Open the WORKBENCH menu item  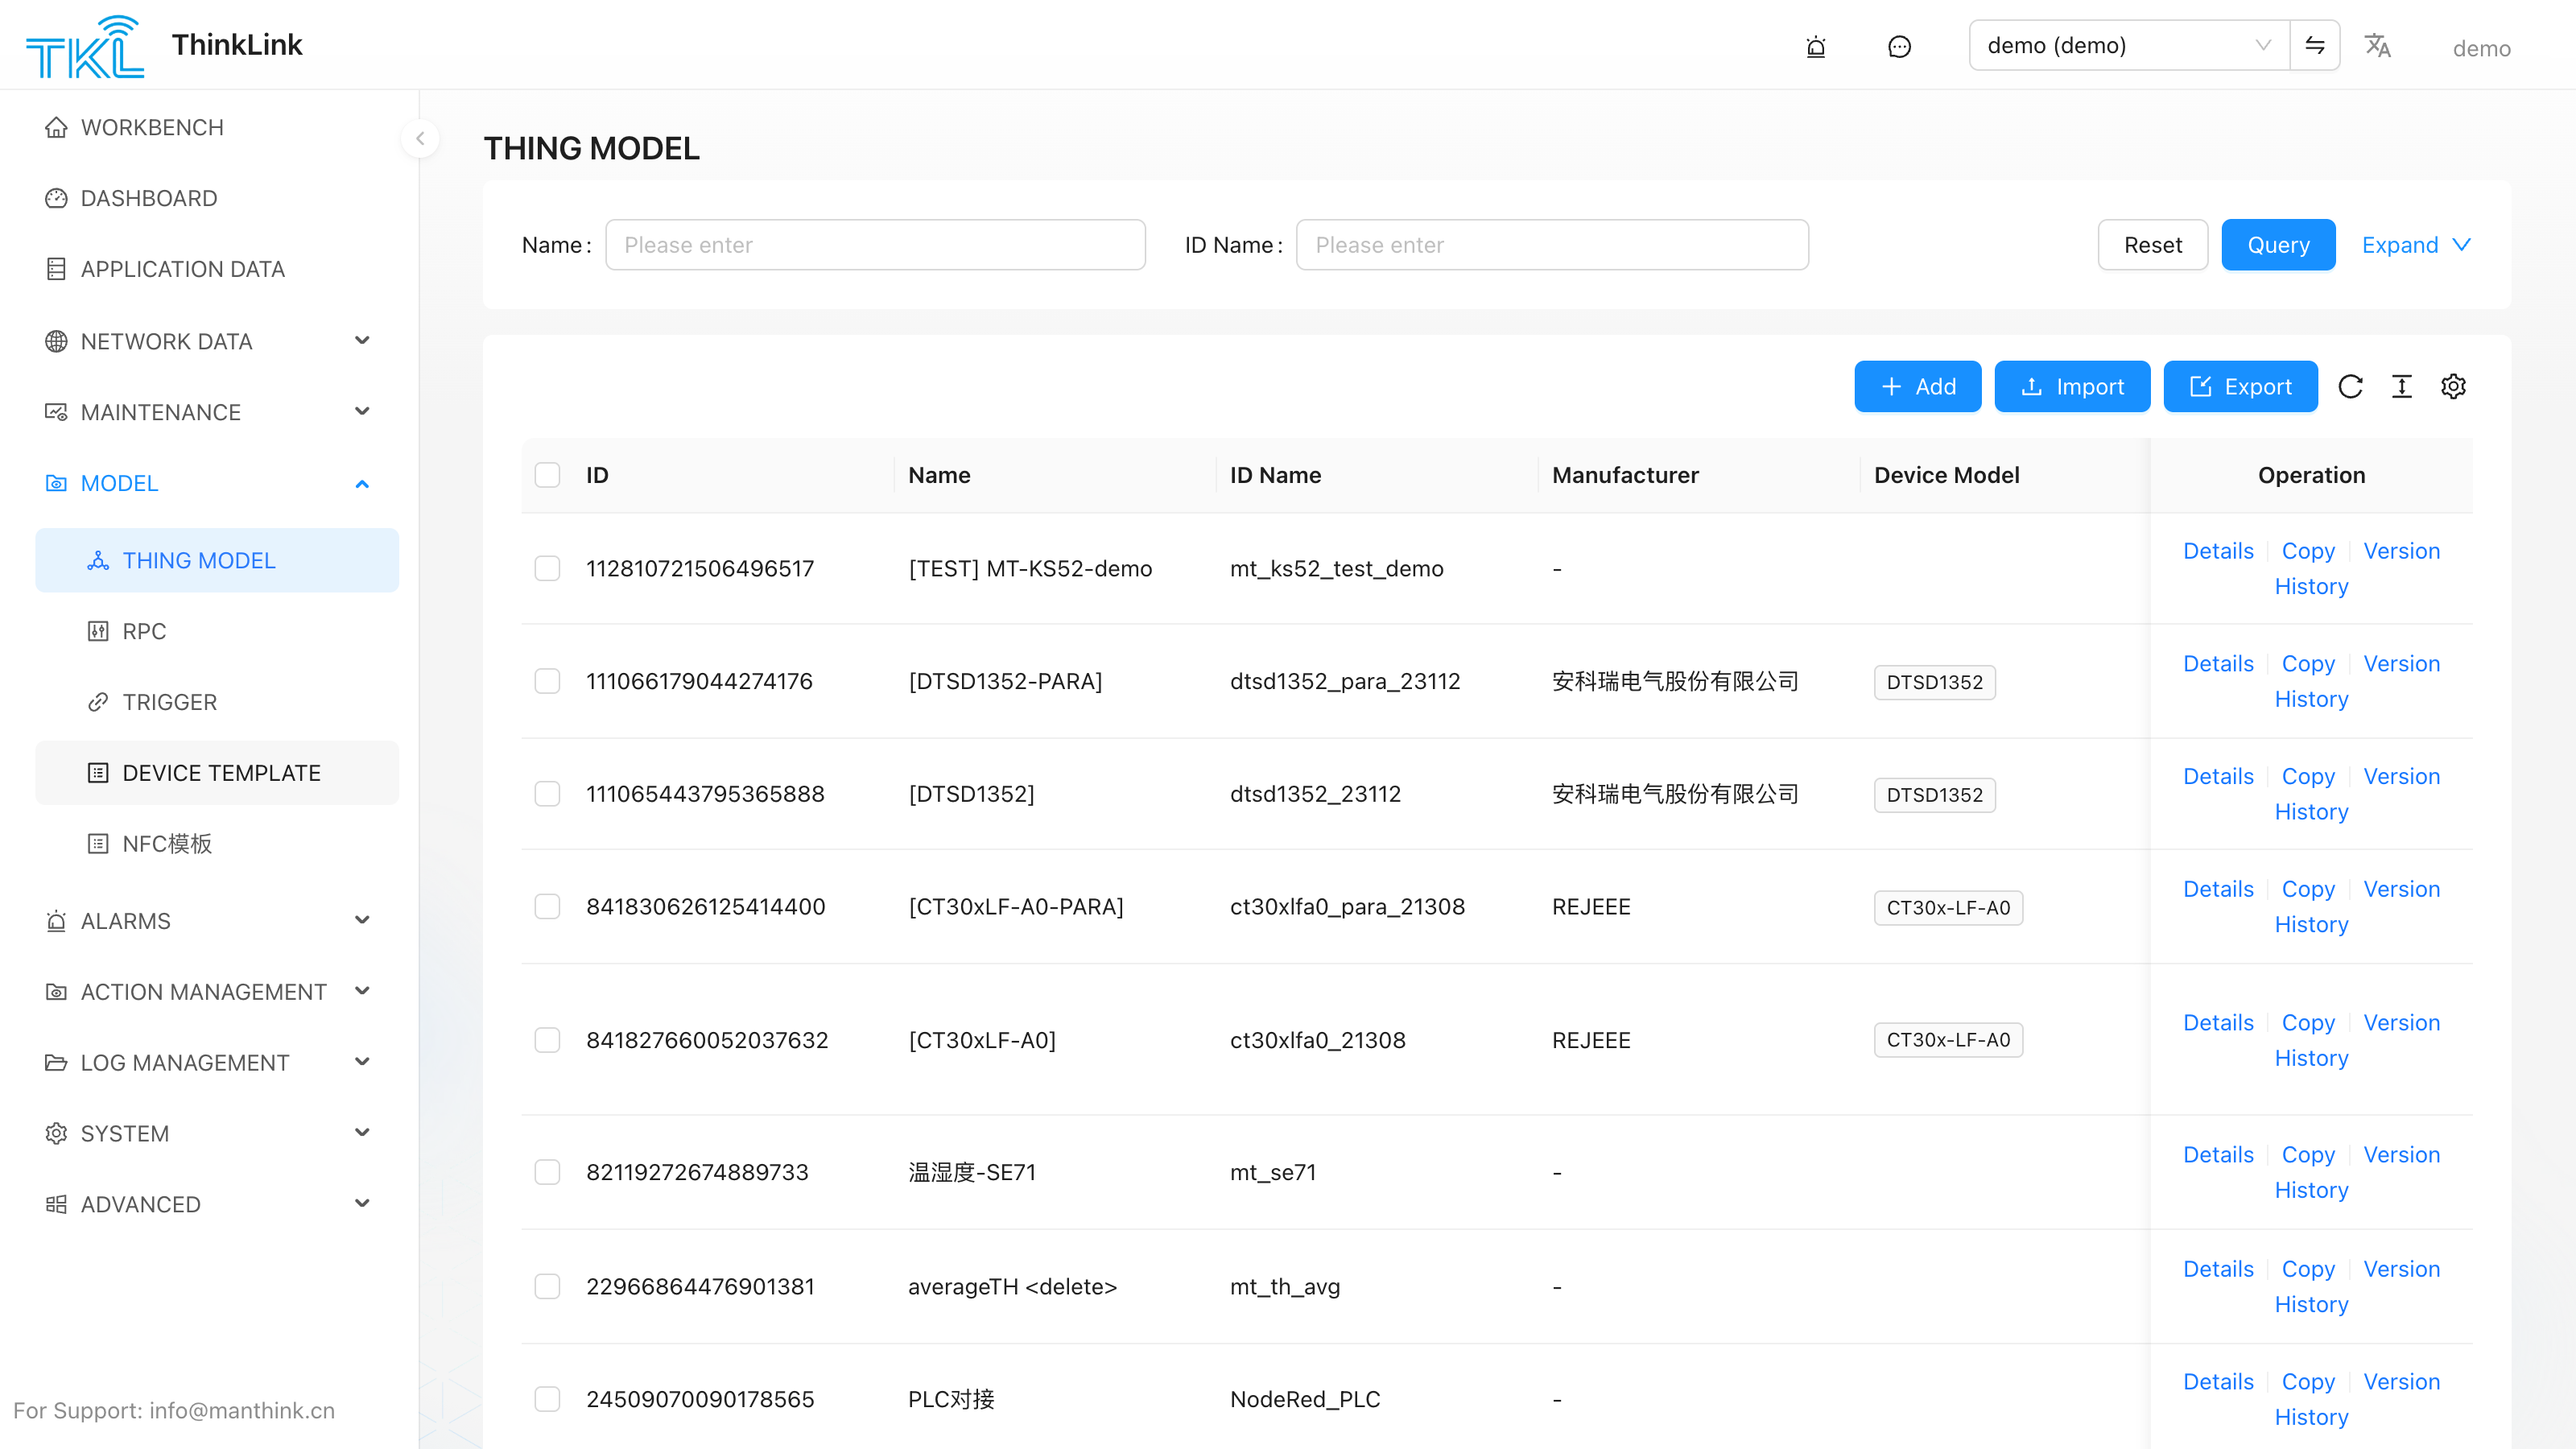[x=217, y=128]
